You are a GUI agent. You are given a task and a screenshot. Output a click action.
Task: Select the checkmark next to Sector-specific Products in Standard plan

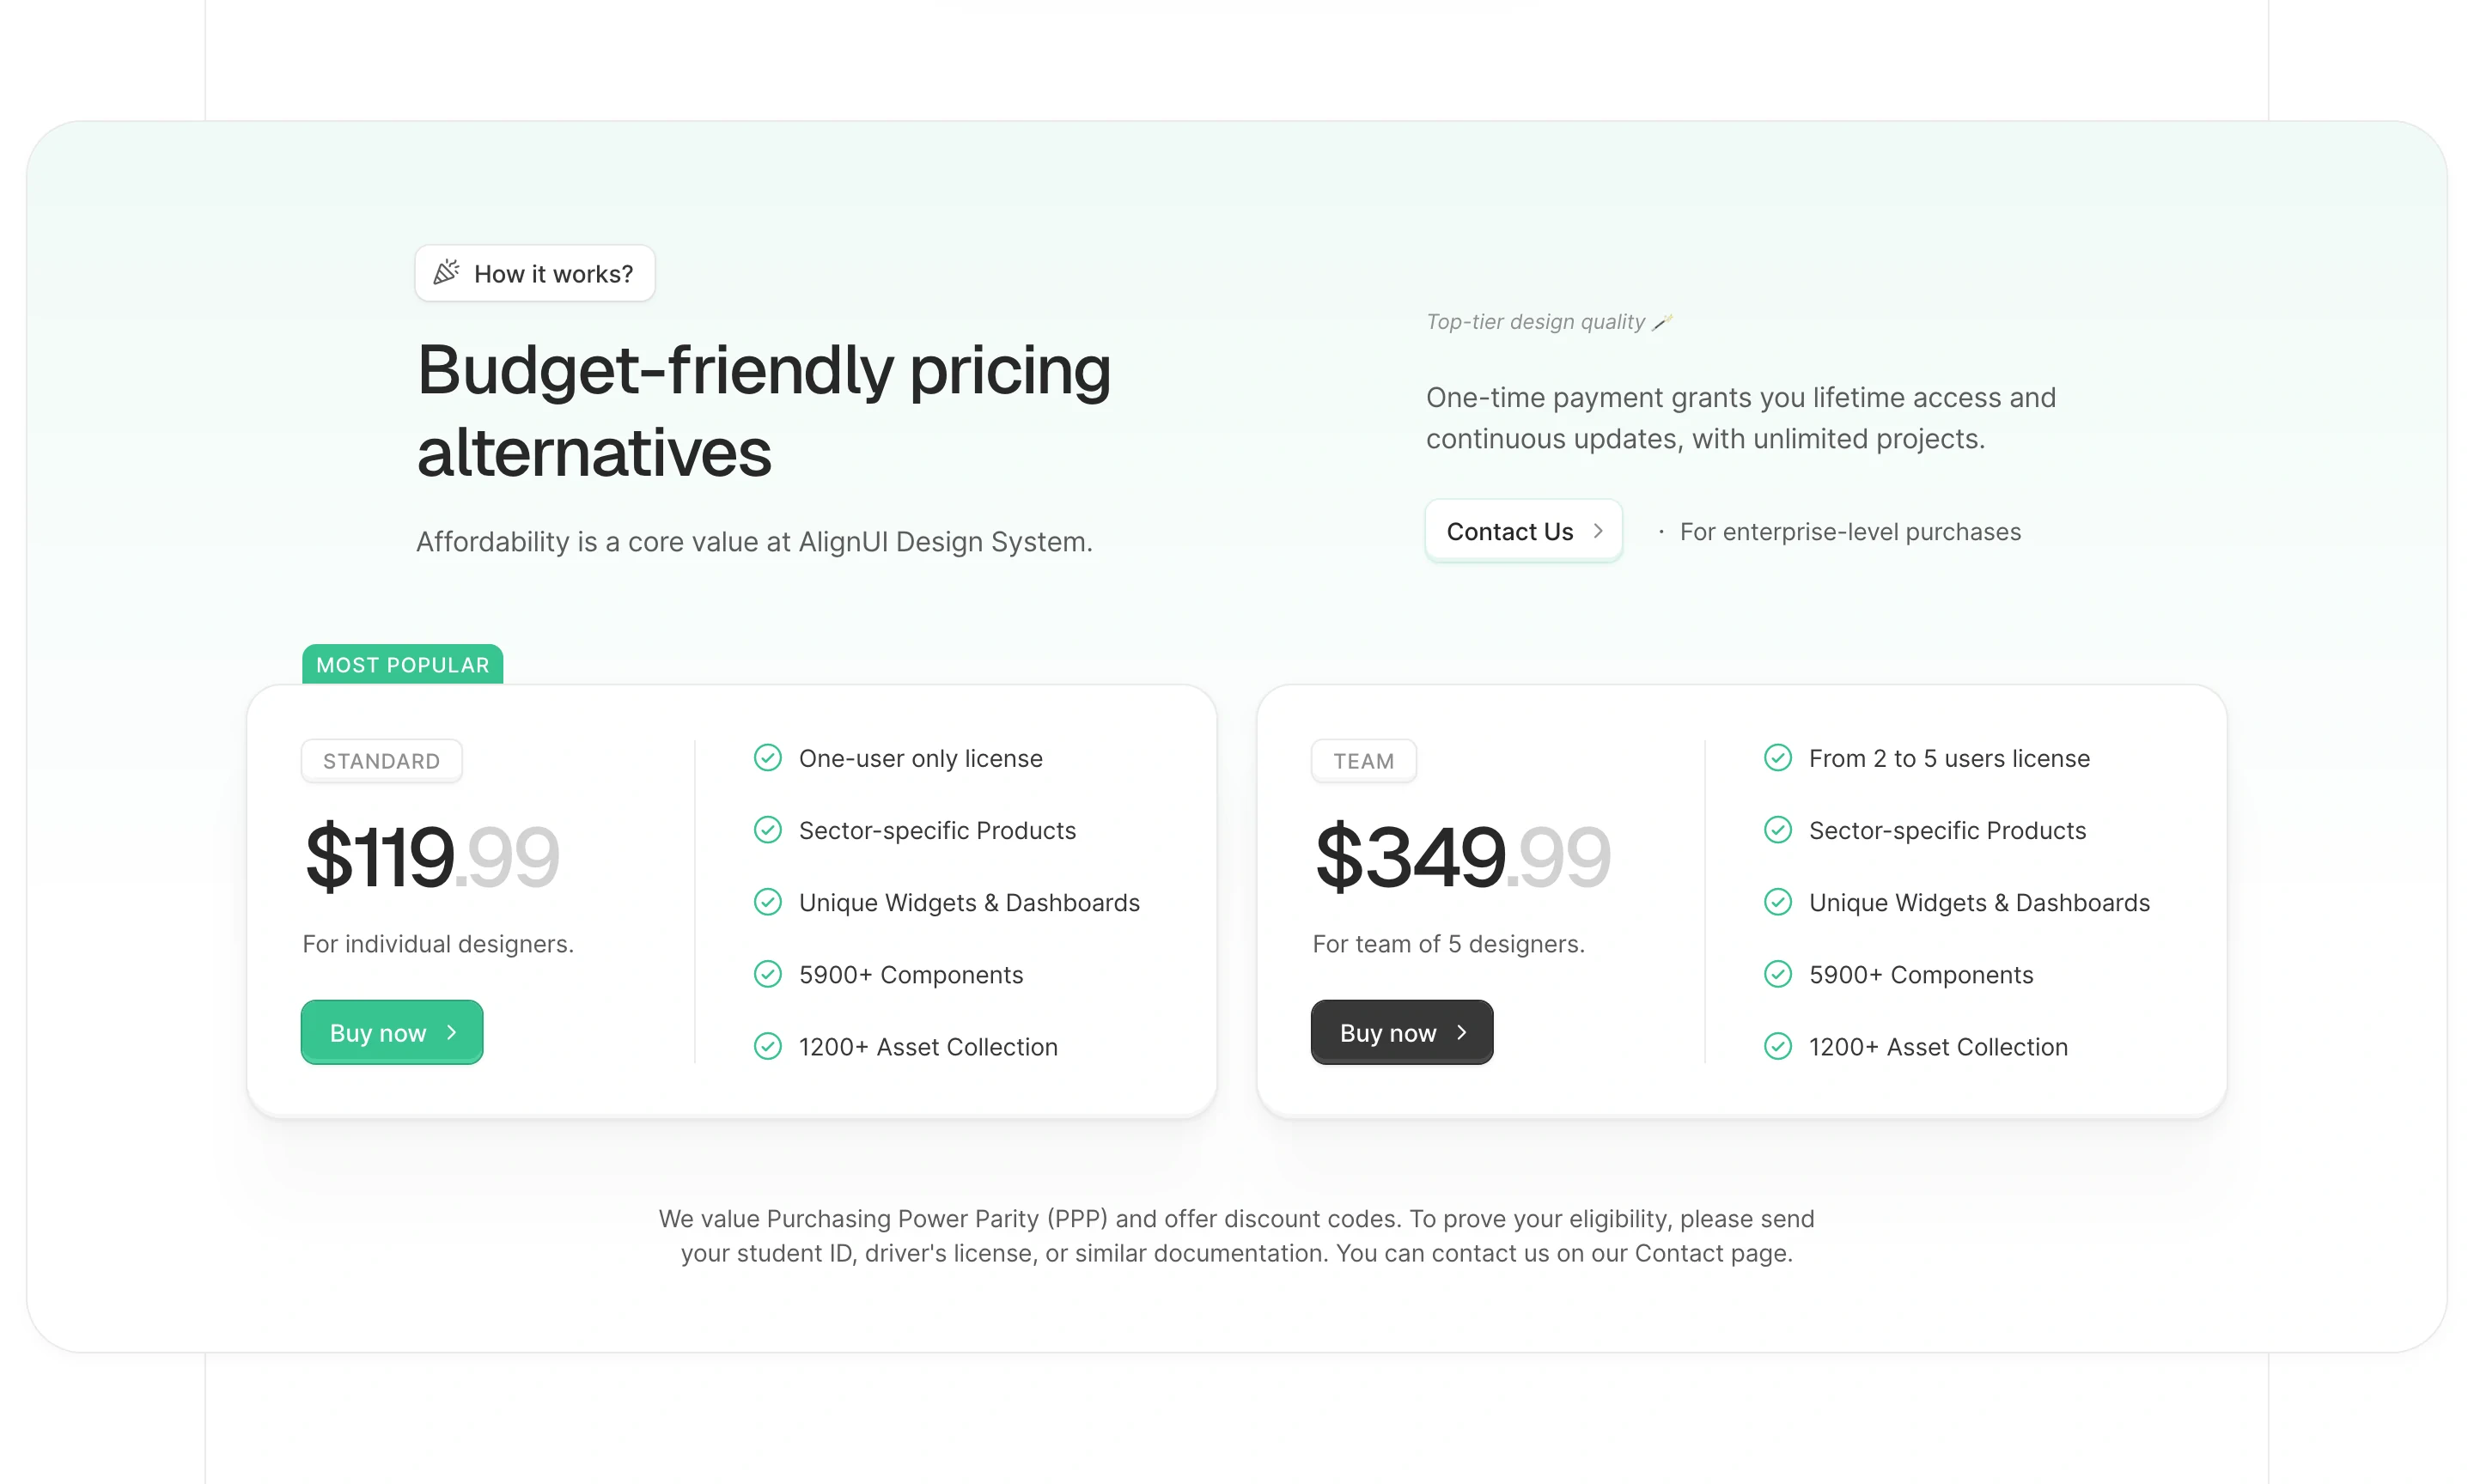(767, 829)
